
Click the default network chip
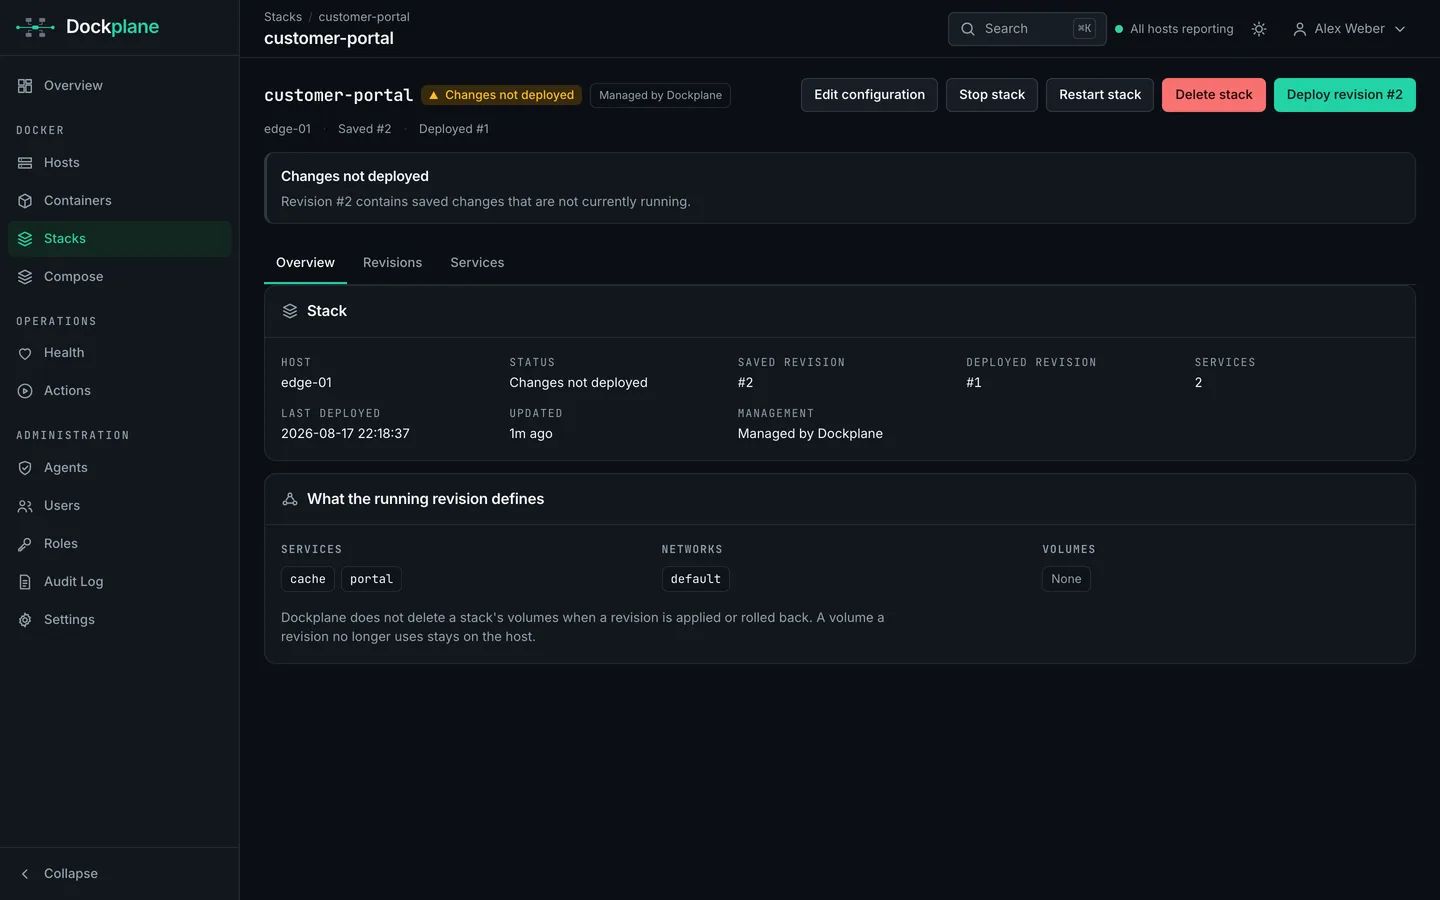pyautogui.click(x=696, y=579)
